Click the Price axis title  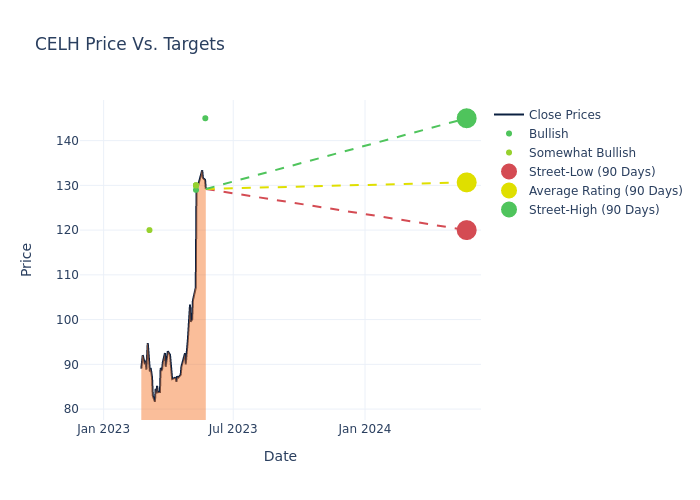pos(27,259)
